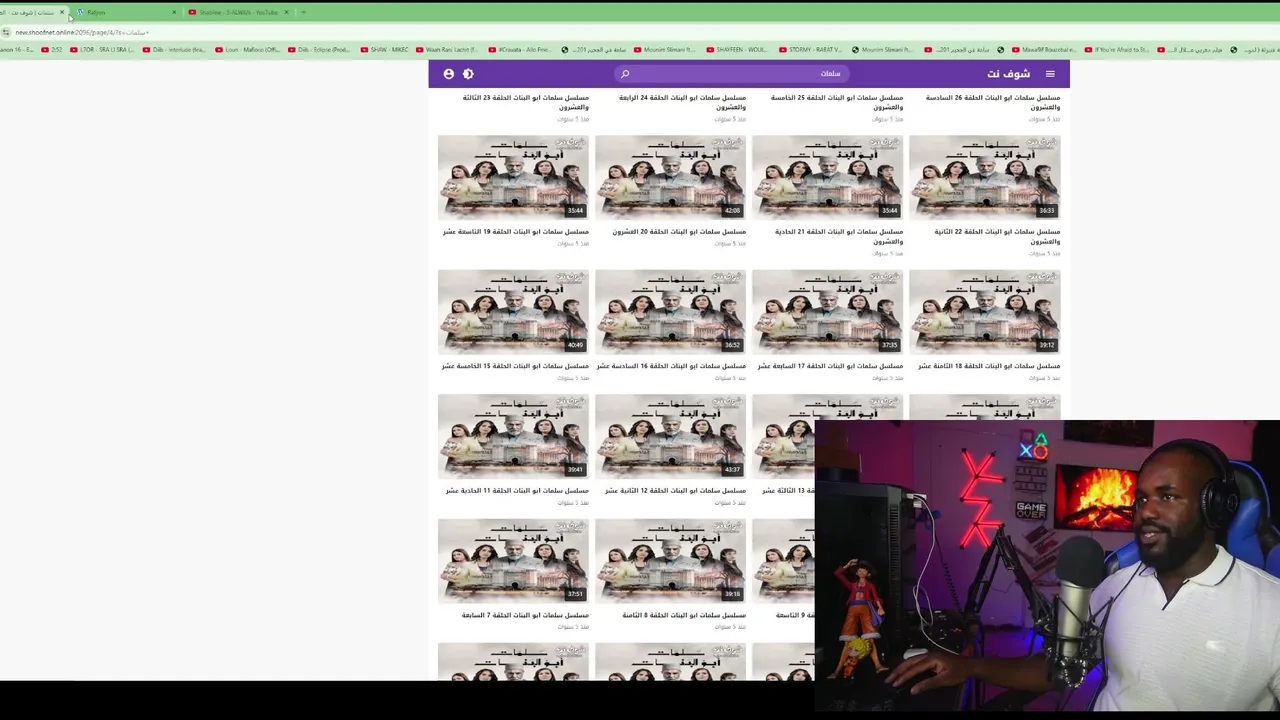Image resolution: width=1280 pixels, height=720 pixels.
Task: Click title مسلسل سلمات ابو البنات الحلقة 19
Action: coord(516,232)
